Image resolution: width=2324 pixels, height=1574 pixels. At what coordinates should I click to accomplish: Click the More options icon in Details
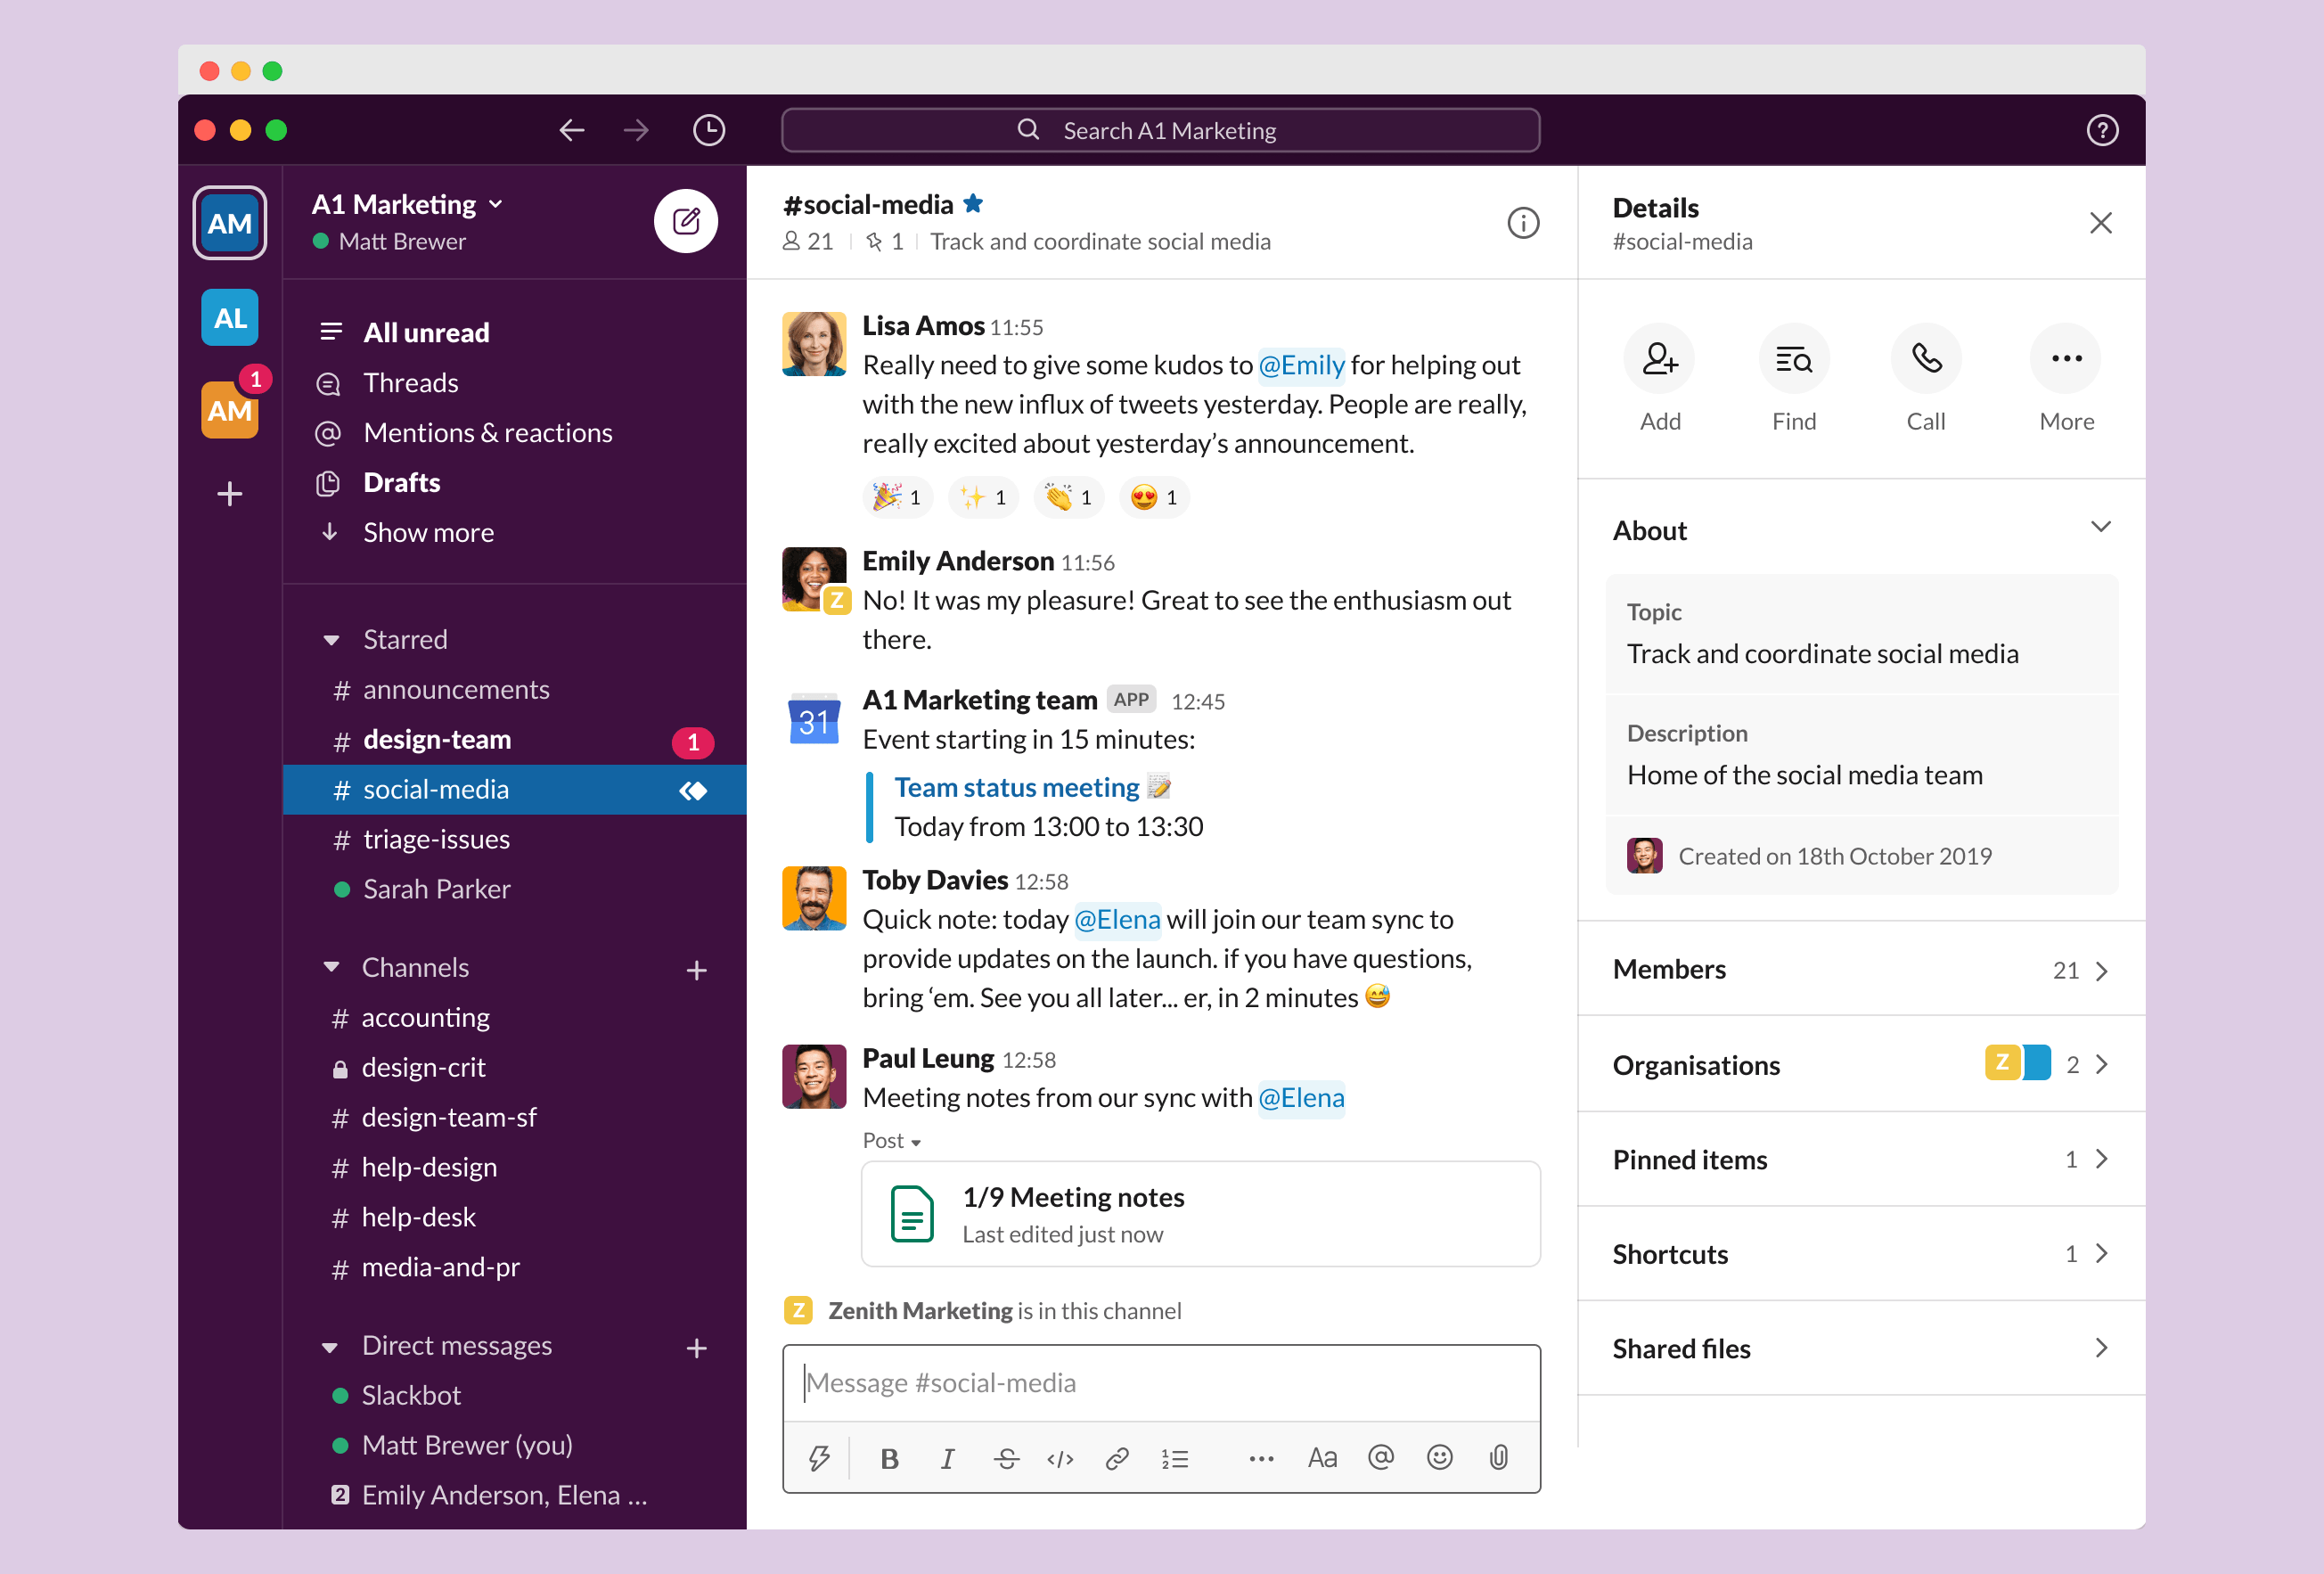2064,360
